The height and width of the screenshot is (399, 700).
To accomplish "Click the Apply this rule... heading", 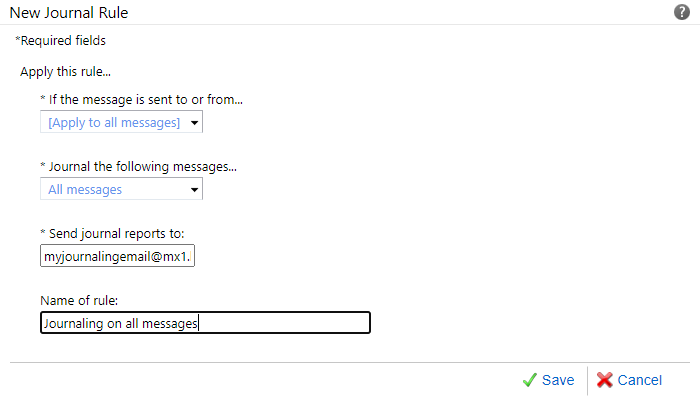I will (65, 71).
